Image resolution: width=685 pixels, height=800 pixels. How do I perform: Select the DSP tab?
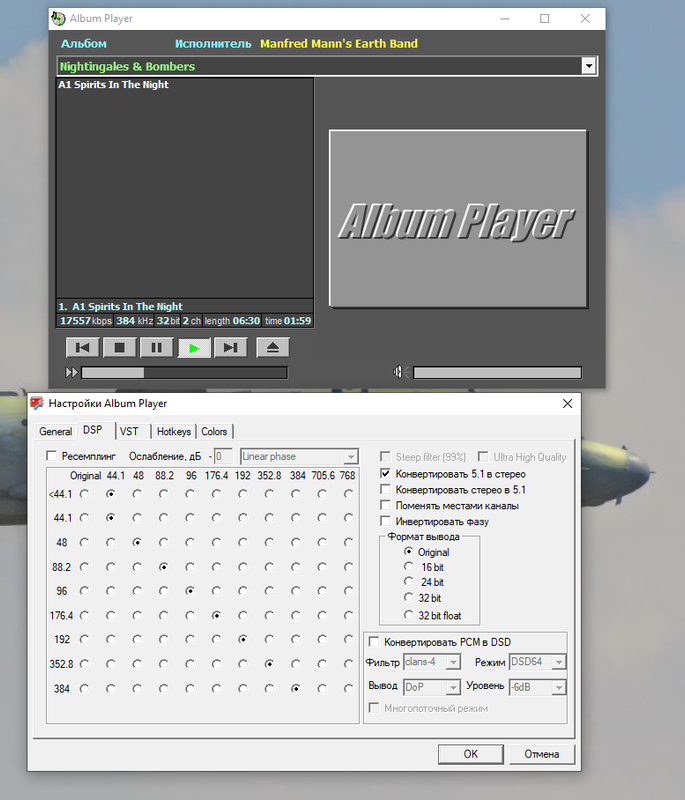click(x=92, y=430)
